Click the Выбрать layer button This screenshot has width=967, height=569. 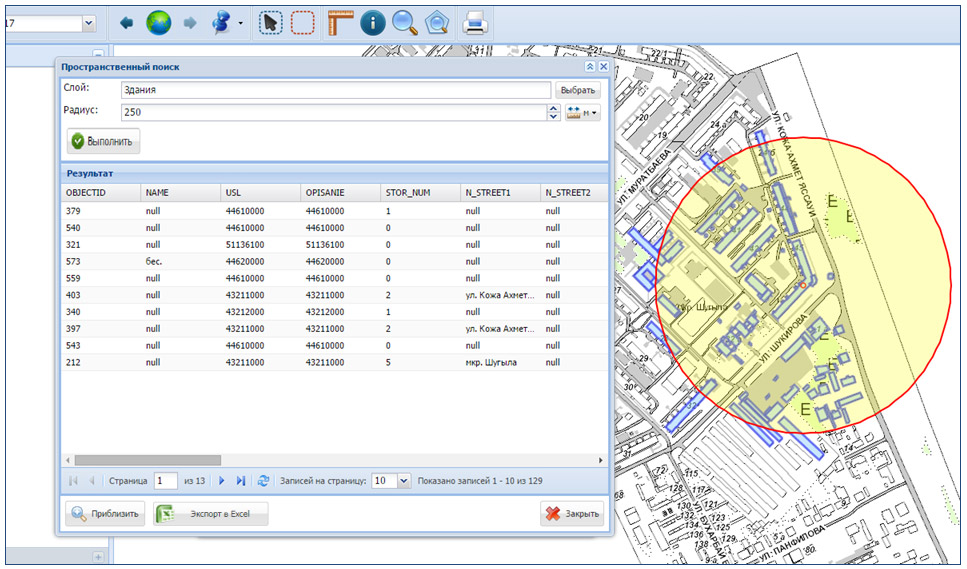[x=579, y=90]
